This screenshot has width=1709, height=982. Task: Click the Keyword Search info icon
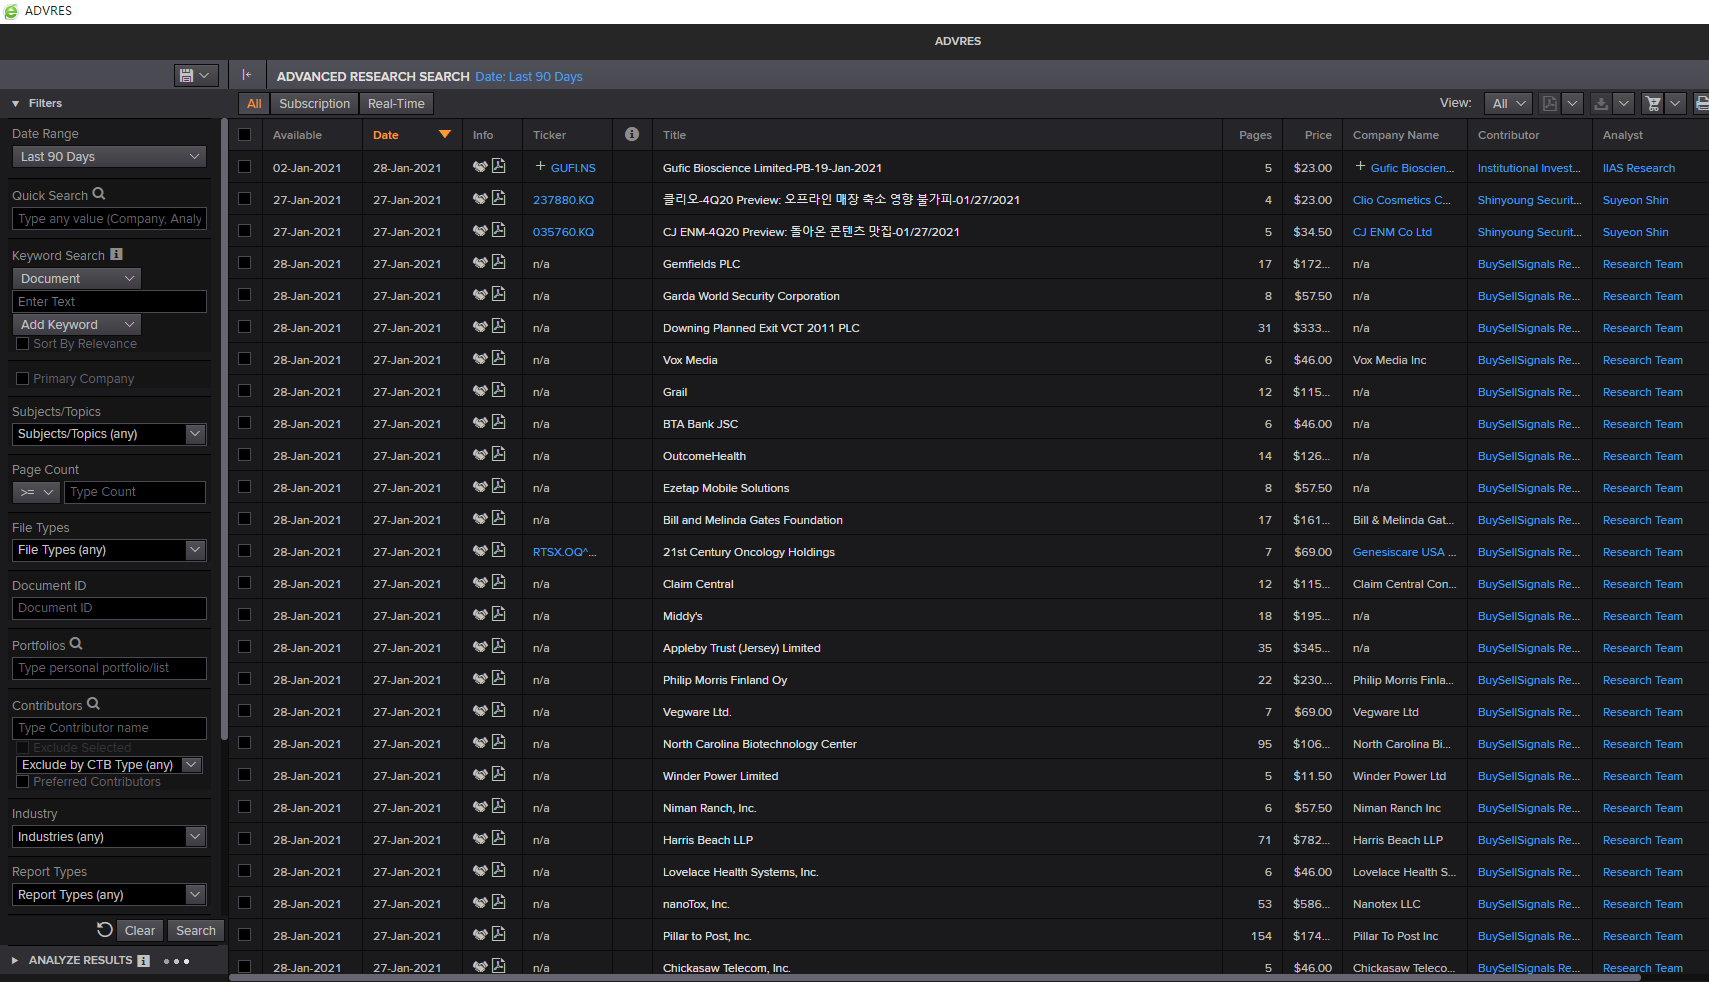pos(116,254)
